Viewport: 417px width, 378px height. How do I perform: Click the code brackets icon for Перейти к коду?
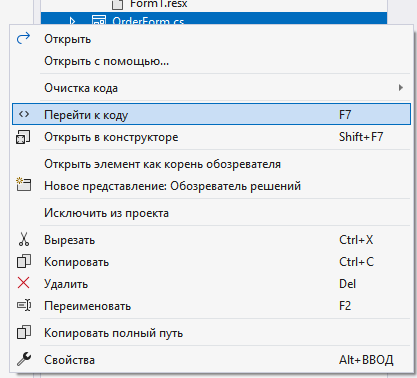pos(24,114)
